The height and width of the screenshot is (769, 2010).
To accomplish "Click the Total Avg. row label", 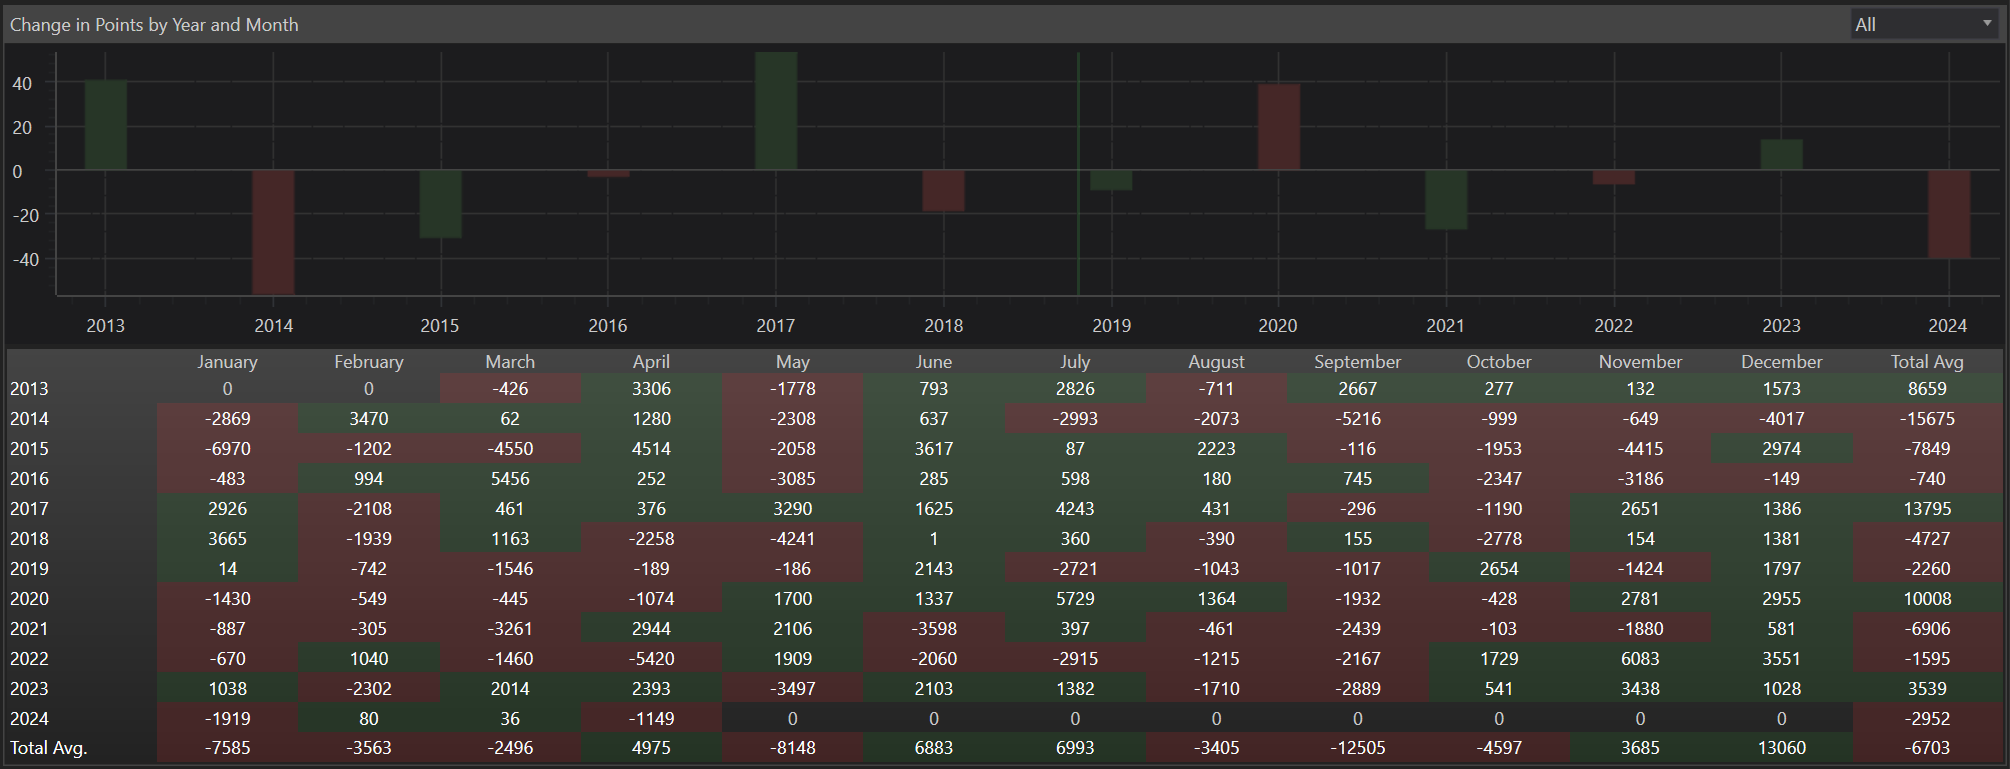I will [49, 748].
